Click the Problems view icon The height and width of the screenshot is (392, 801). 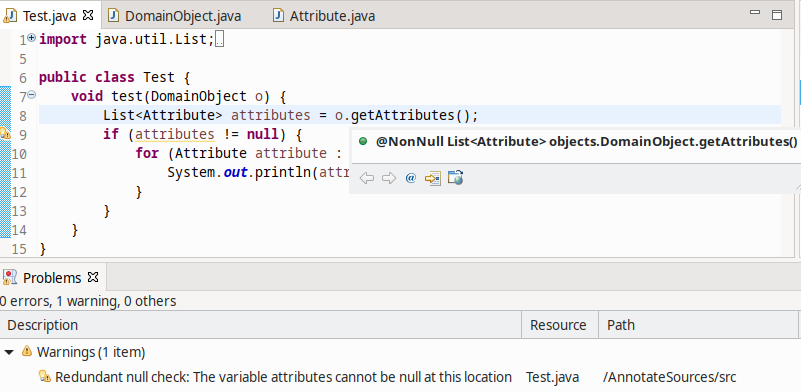(x=10, y=278)
